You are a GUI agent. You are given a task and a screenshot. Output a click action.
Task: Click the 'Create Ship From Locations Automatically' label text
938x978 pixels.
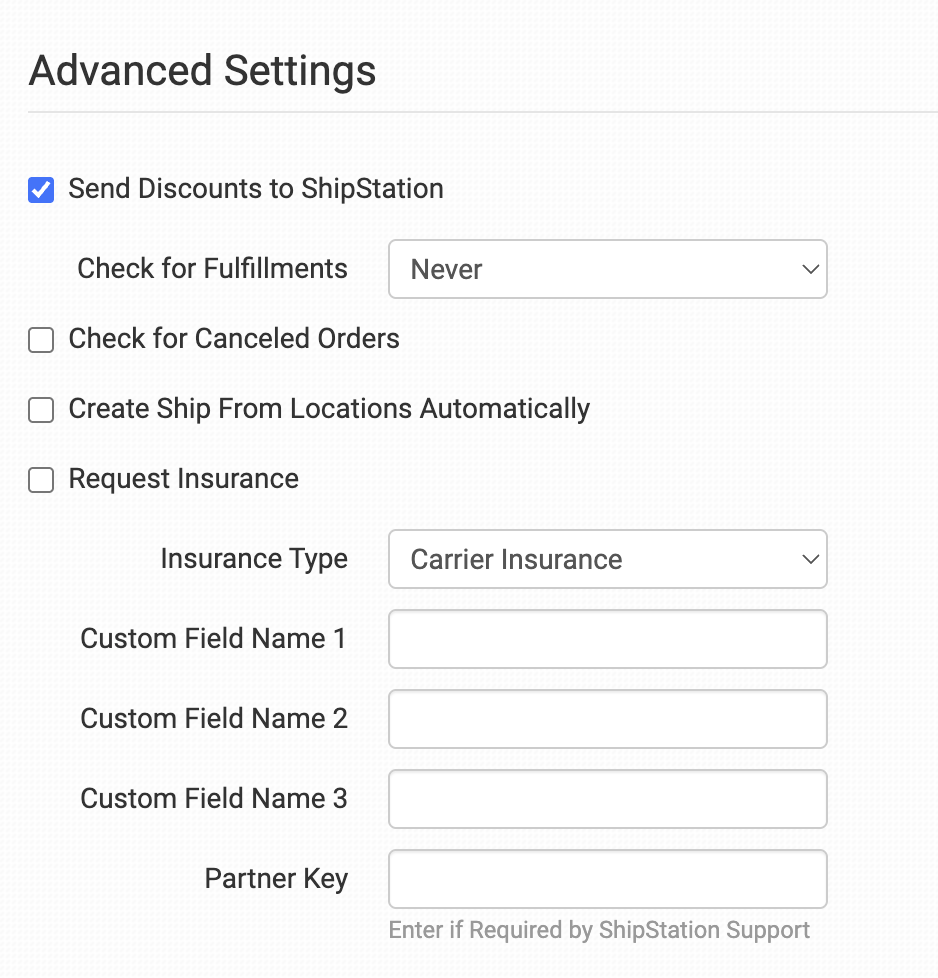coord(329,409)
